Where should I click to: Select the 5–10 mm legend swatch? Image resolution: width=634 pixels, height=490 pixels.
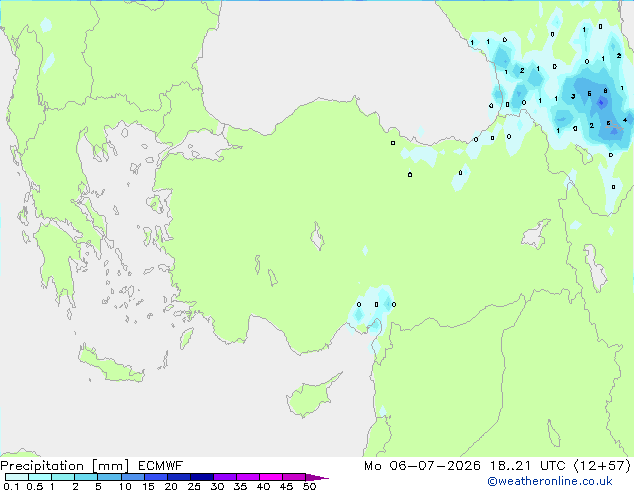coord(109,477)
